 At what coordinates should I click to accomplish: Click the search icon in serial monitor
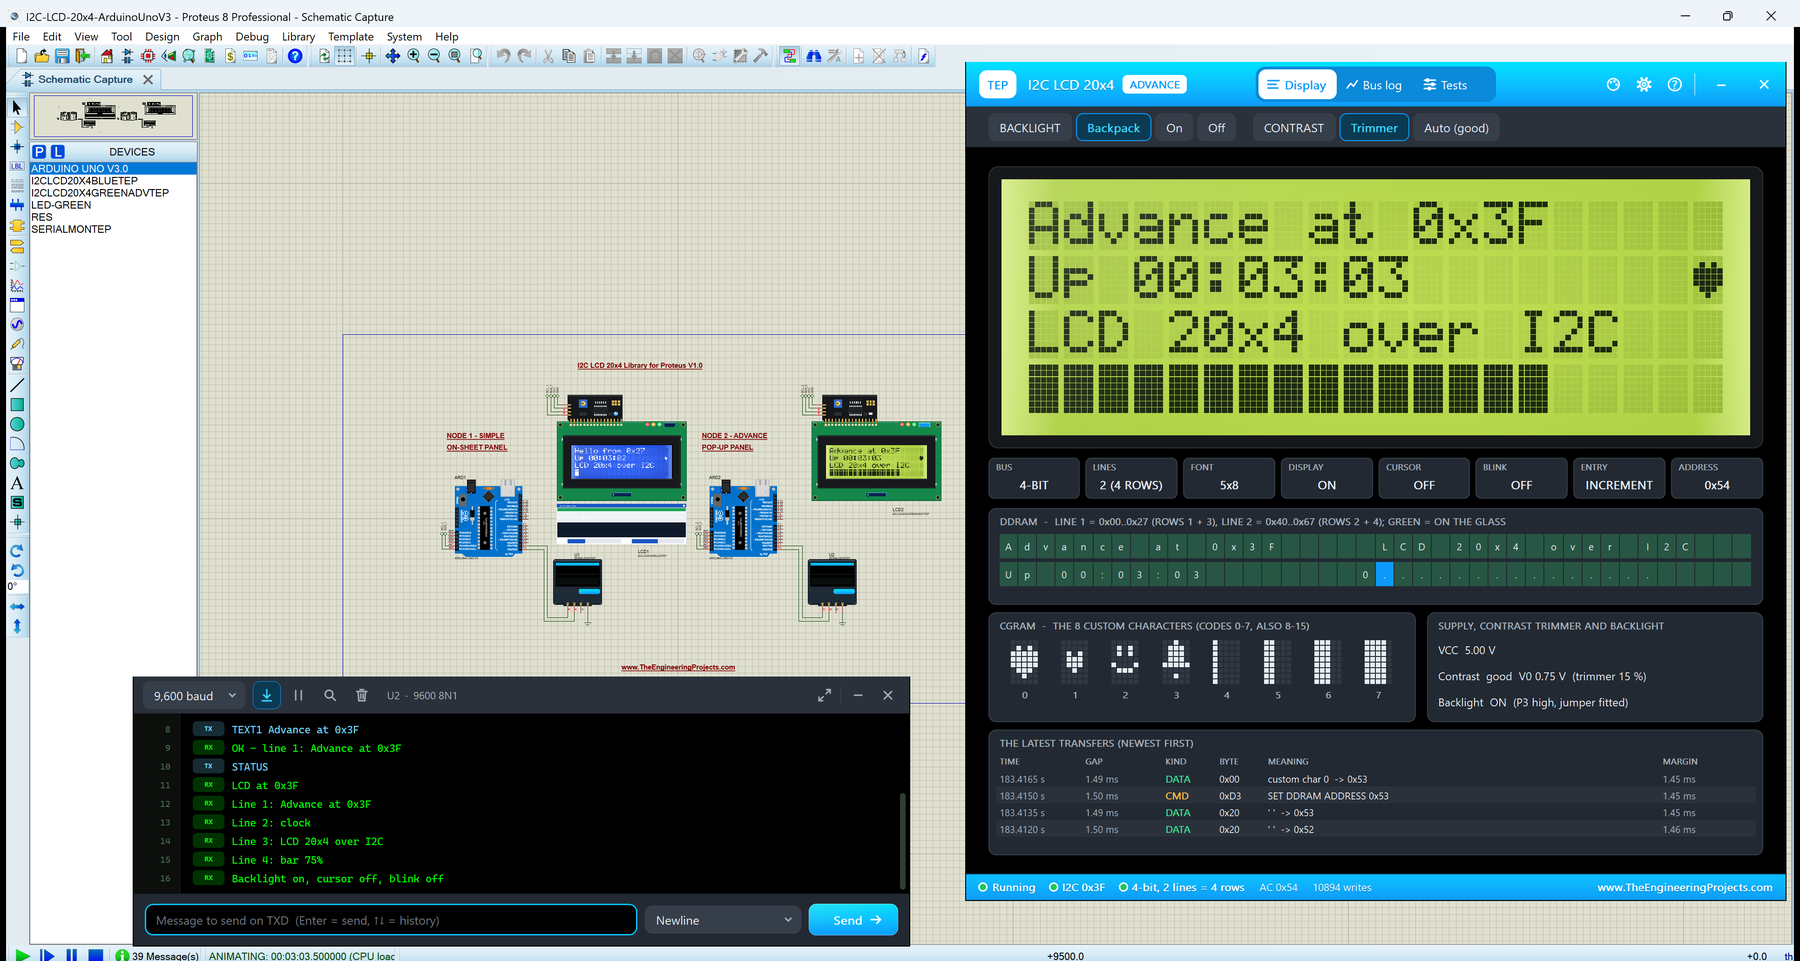click(330, 695)
